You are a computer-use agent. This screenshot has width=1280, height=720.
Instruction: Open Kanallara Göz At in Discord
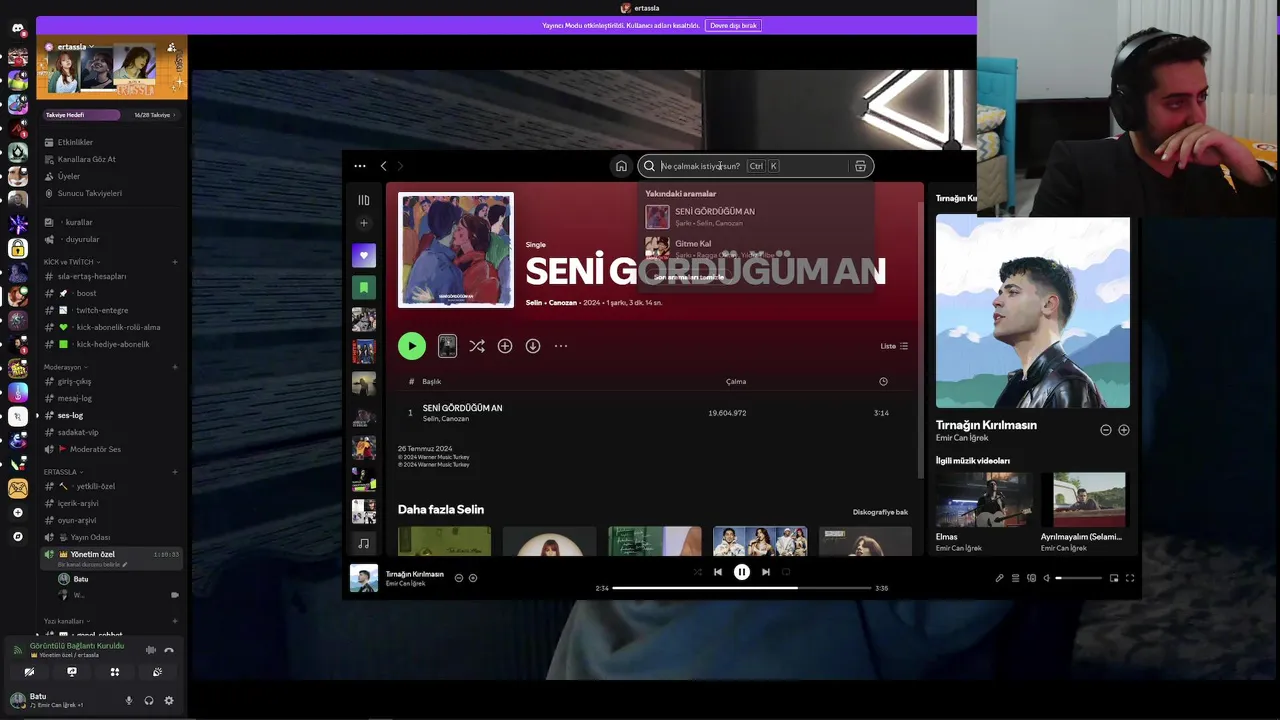[86, 160]
